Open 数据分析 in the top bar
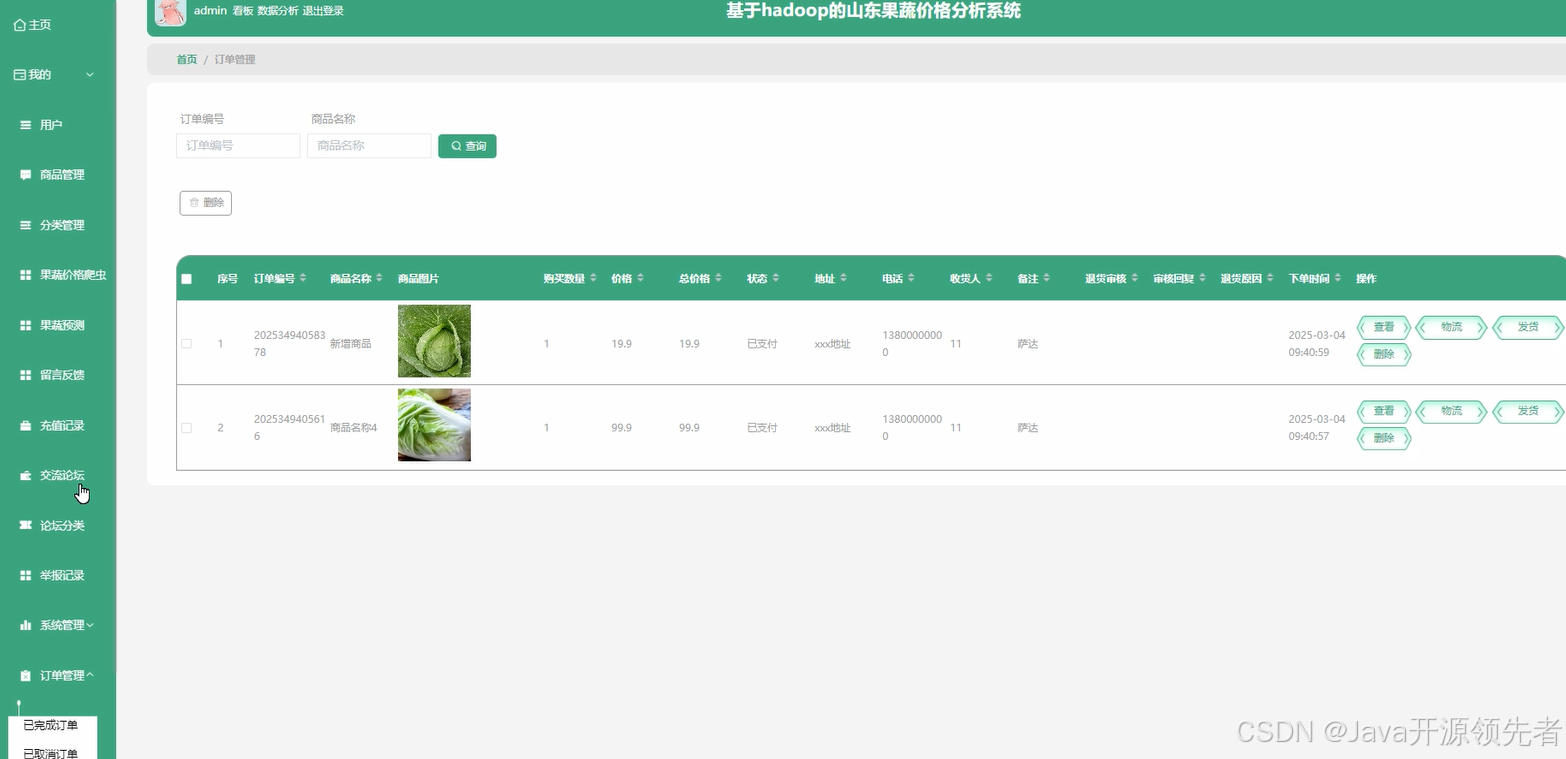The width and height of the screenshot is (1566, 759). (x=277, y=10)
